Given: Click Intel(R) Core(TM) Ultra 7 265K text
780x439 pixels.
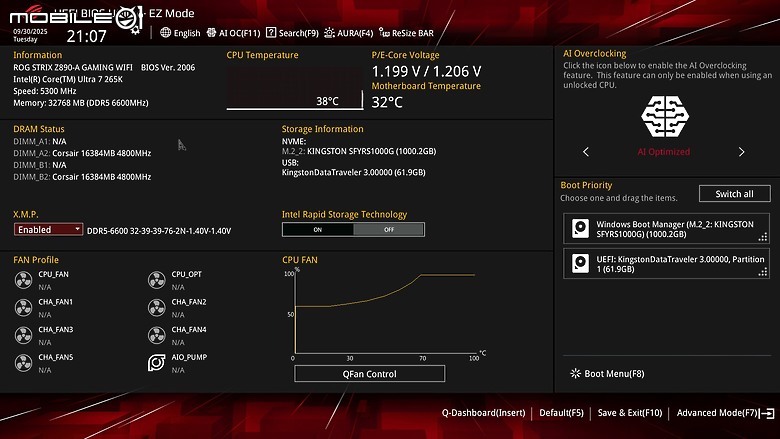Looking at the screenshot, I should click(x=68, y=79).
